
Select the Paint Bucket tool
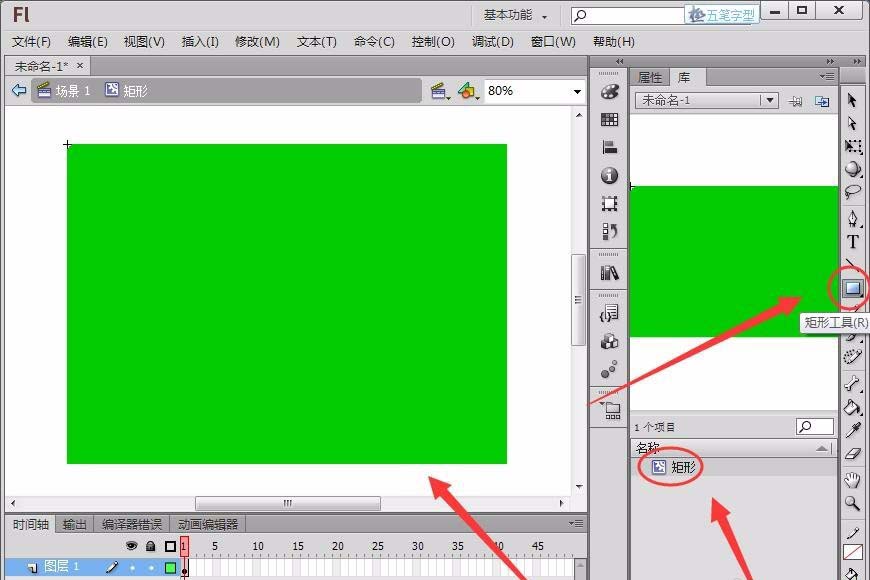point(853,408)
